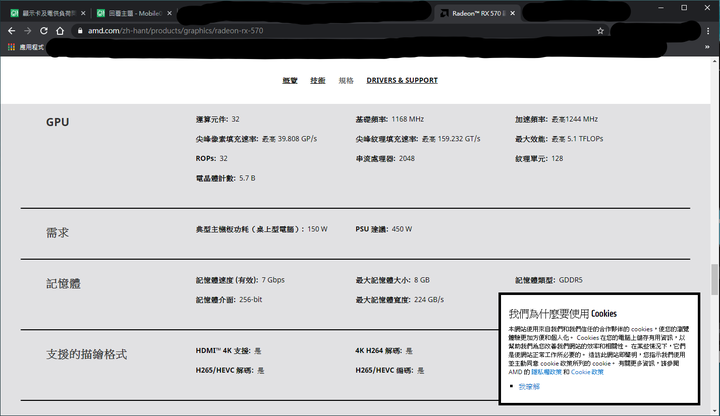Screen dimensions: 720x416
Task: Click the 記憶體 section heading
Action: pyautogui.click(x=63, y=284)
